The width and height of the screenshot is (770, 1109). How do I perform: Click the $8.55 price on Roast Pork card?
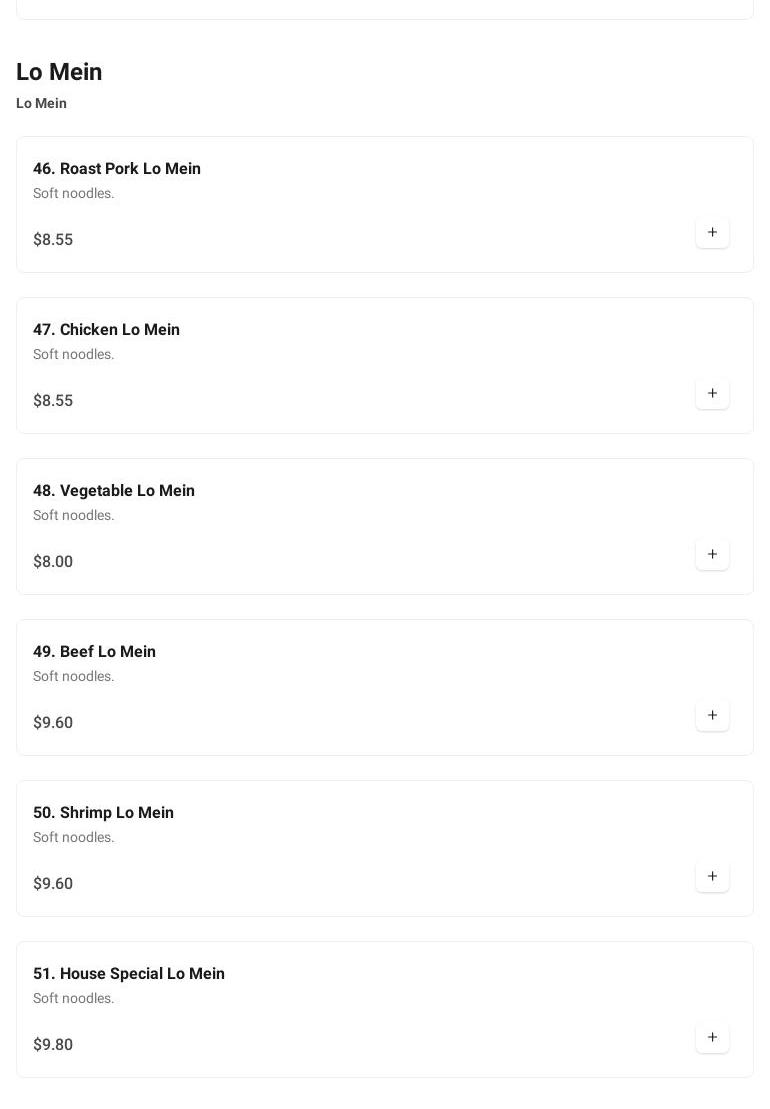53,240
